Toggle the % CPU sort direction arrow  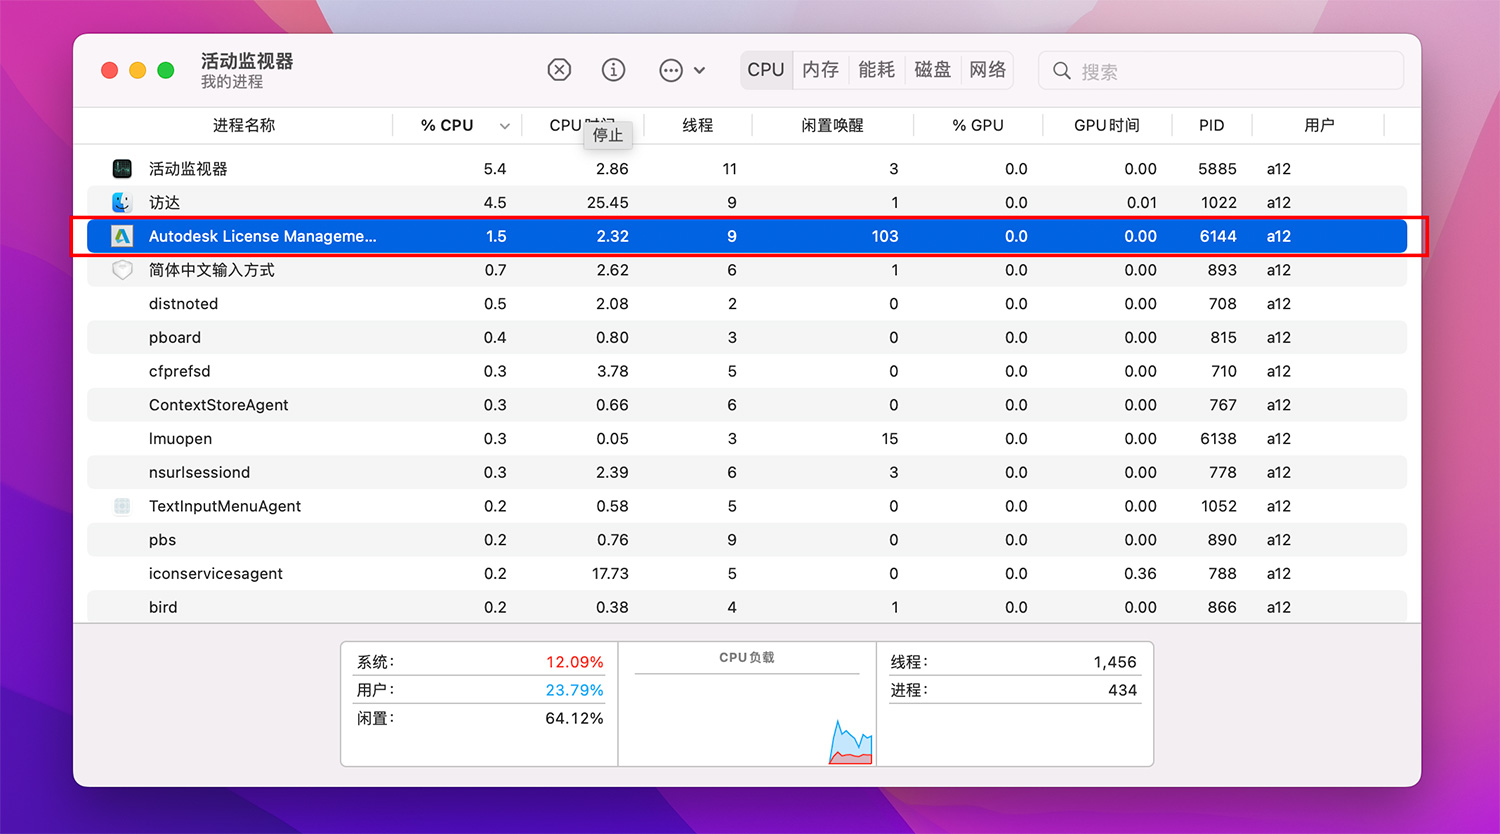(x=505, y=126)
